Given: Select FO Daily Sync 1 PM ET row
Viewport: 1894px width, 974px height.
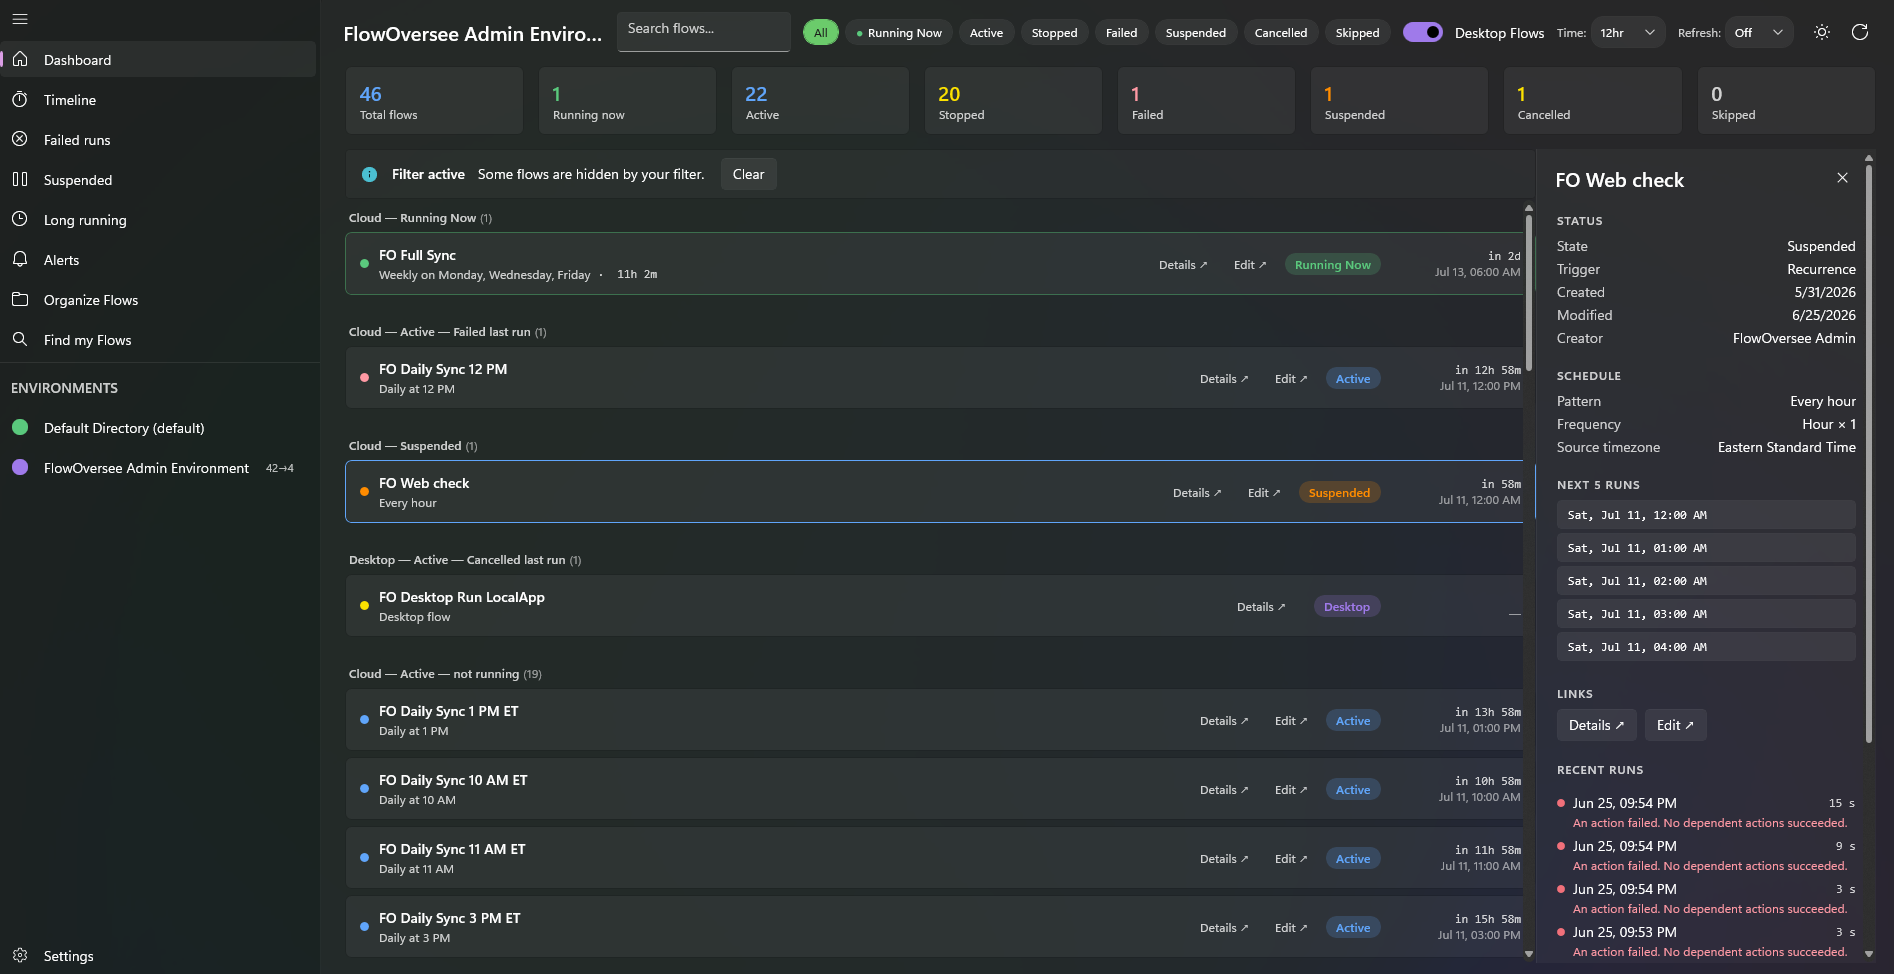Looking at the screenshot, I should pyautogui.click(x=934, y=720).
